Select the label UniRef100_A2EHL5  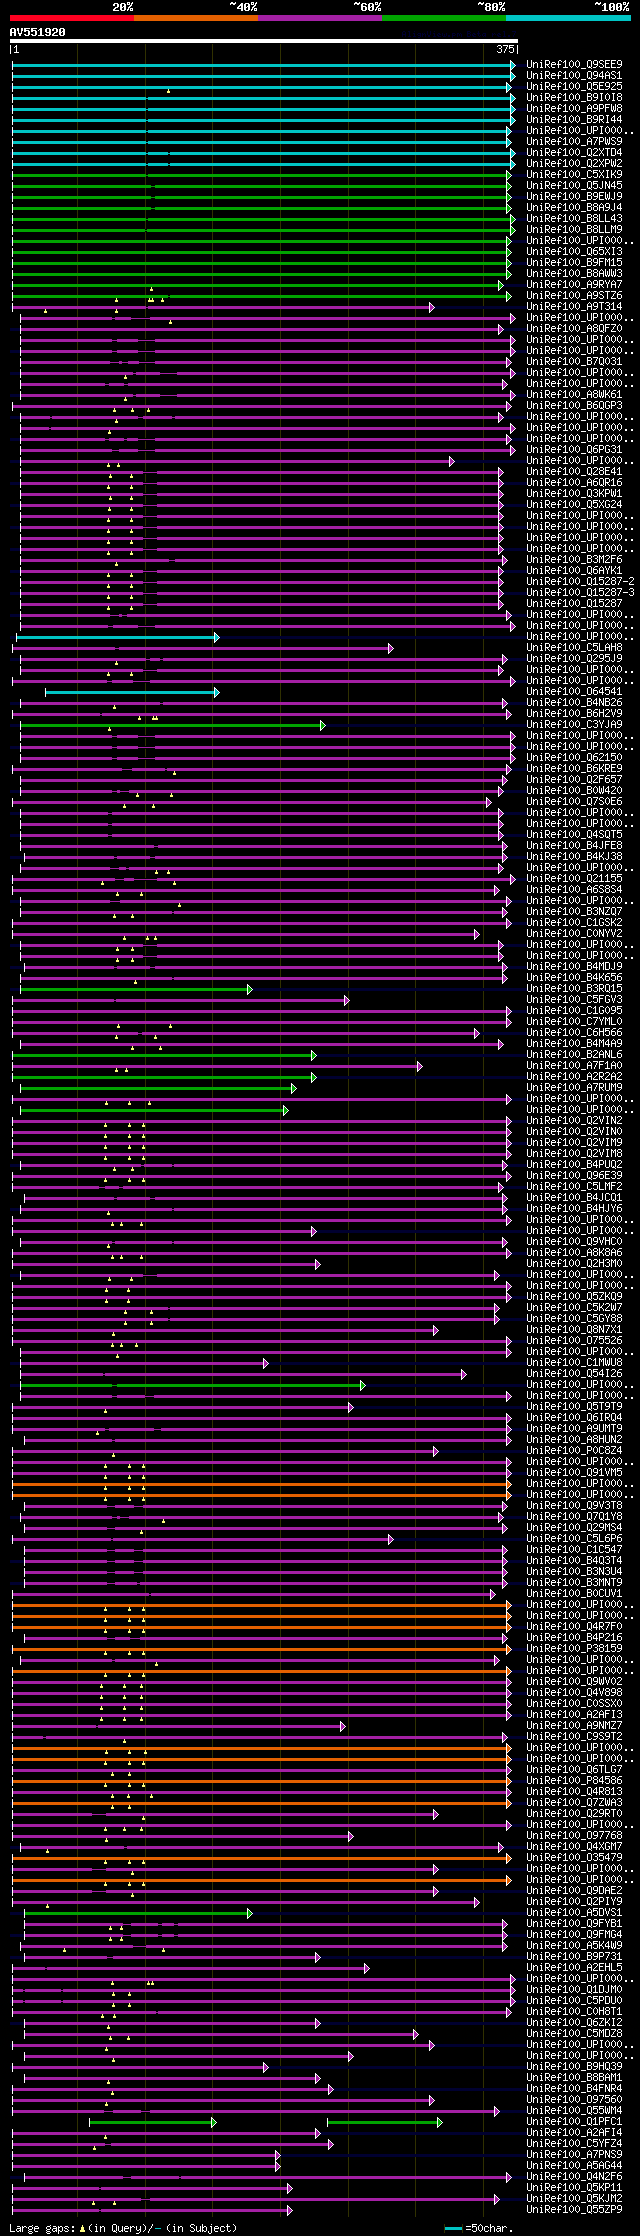(574, 1967)
